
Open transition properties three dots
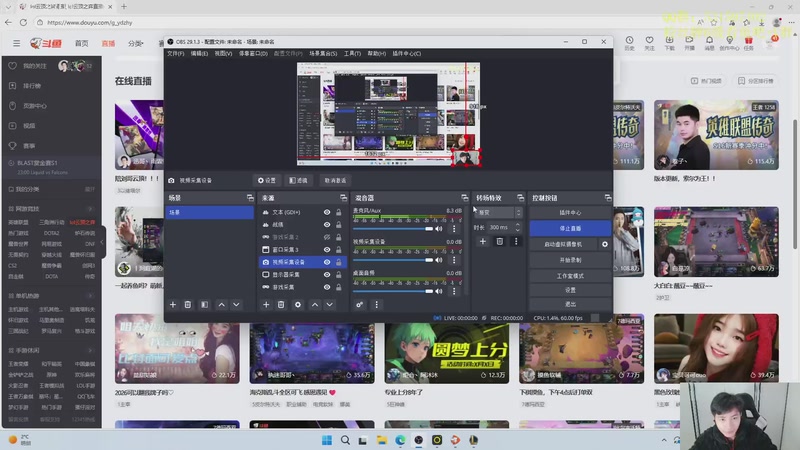(x=516, y=241)
